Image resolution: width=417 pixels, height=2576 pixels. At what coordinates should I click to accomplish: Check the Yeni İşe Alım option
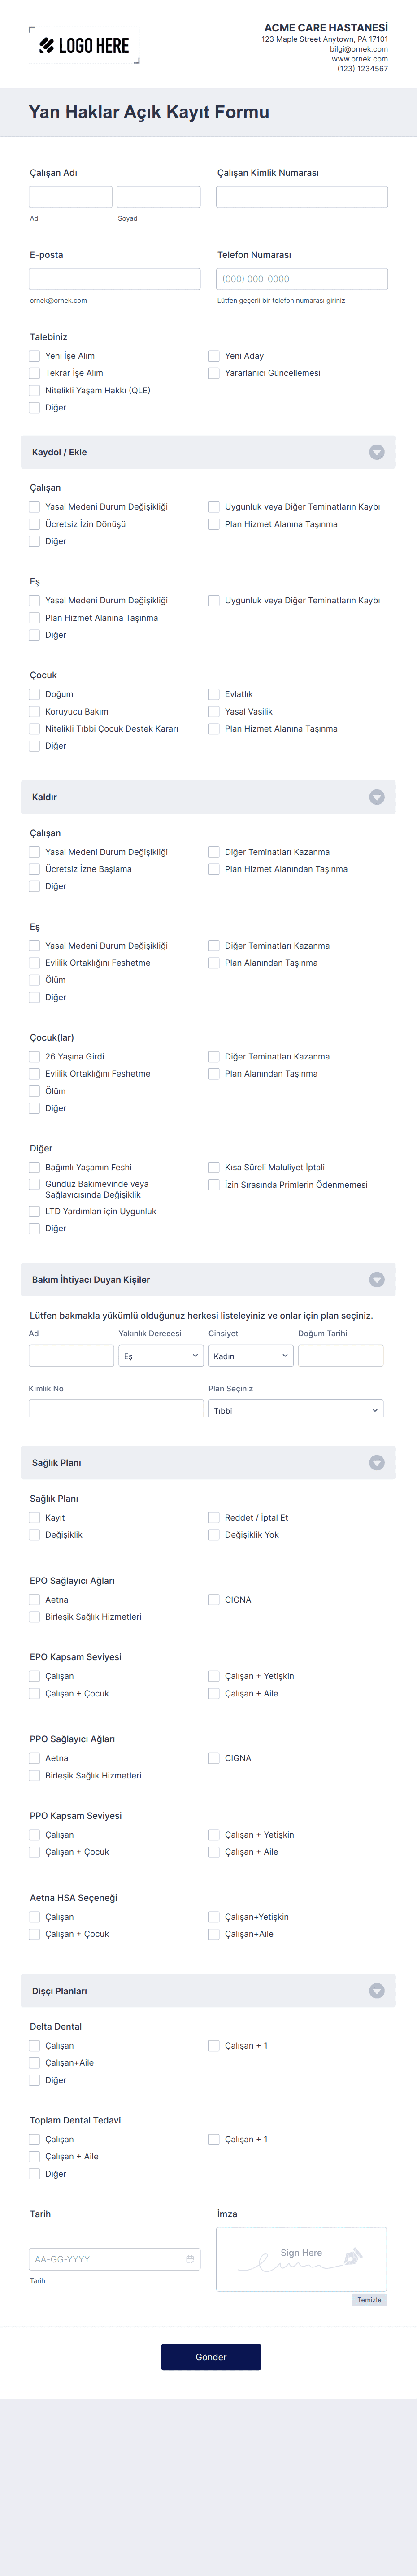coord(35,356)
